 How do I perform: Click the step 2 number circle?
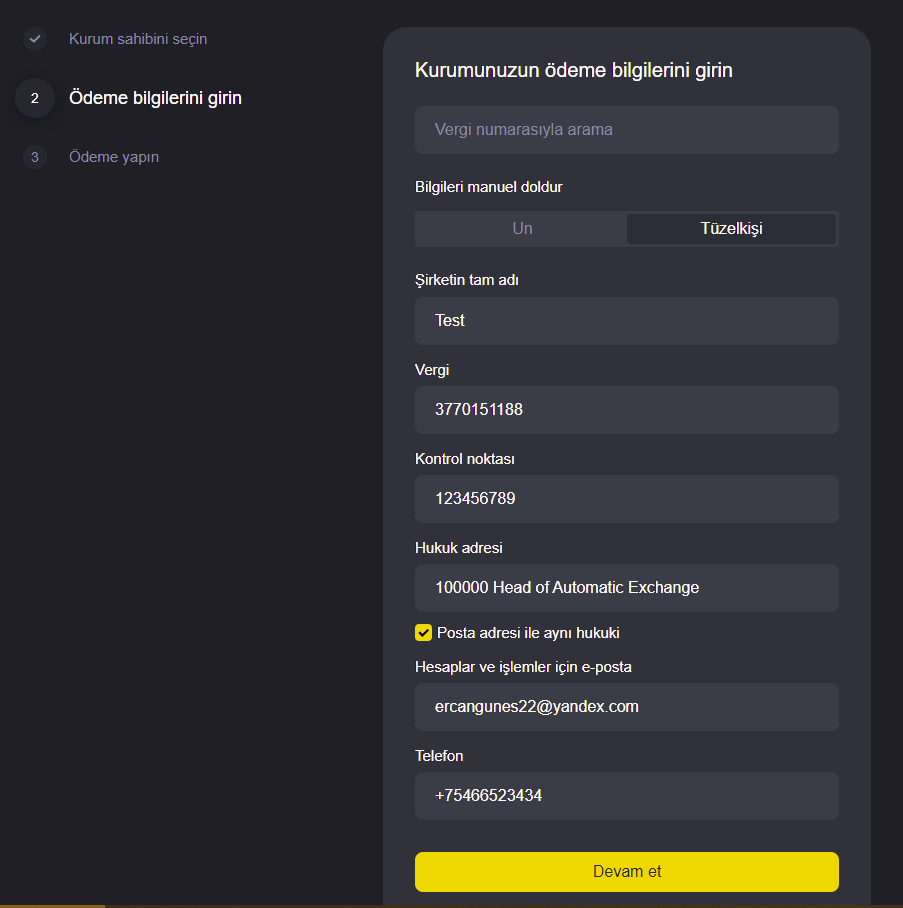click(x=35, y=98)
